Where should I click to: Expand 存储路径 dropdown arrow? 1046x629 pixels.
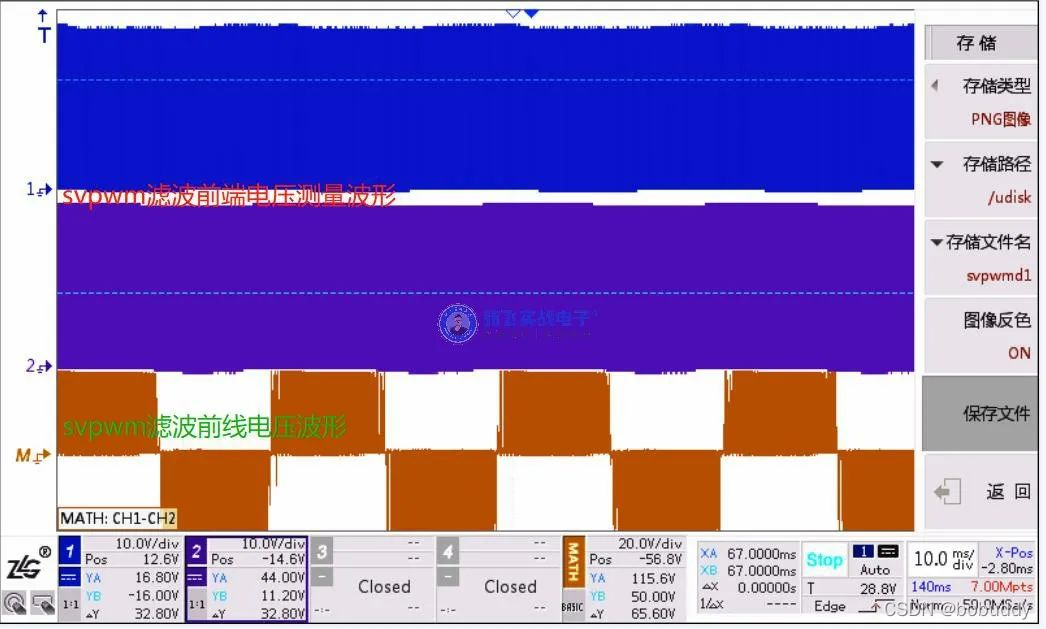[937, 164]
